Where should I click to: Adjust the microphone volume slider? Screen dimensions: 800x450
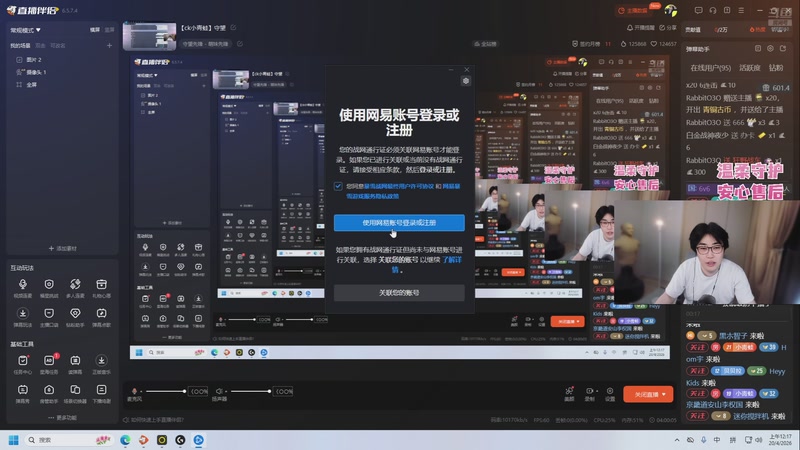point(165,391)
